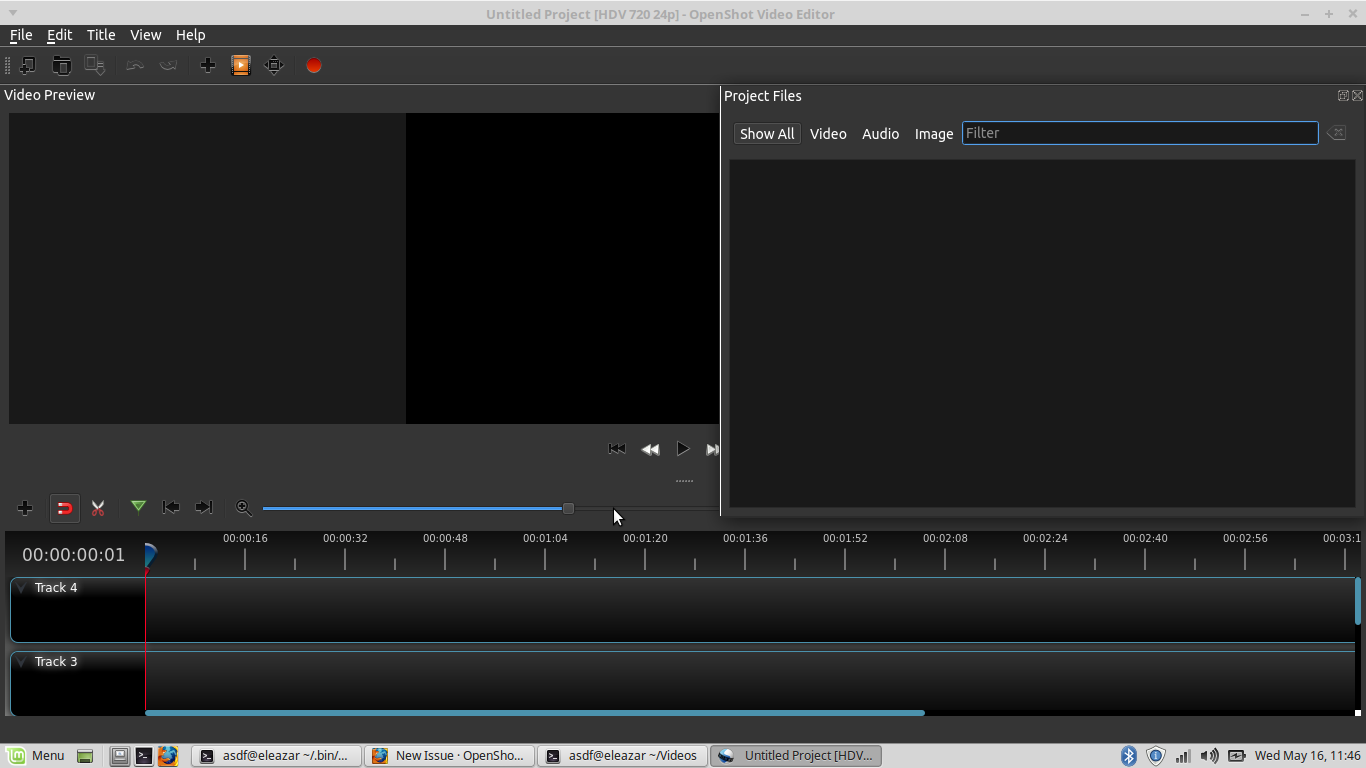Jump to start of video preview
The width and height of the screenshot is (1366, 768).
coord(617,449)
